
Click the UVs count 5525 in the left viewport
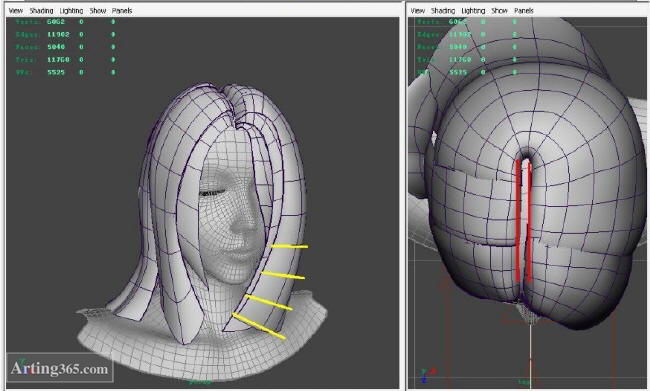click(x=56, y=72)
